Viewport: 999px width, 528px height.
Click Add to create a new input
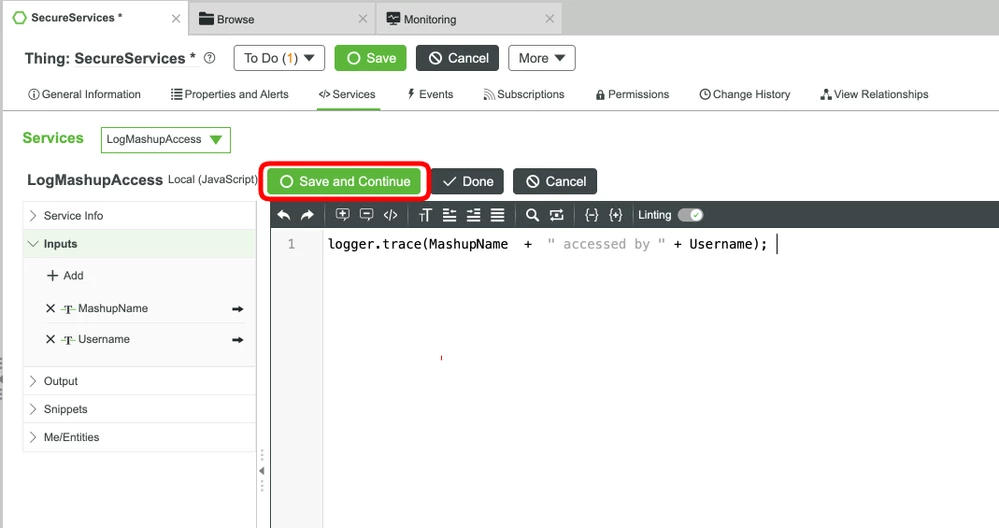click(65, 276)
